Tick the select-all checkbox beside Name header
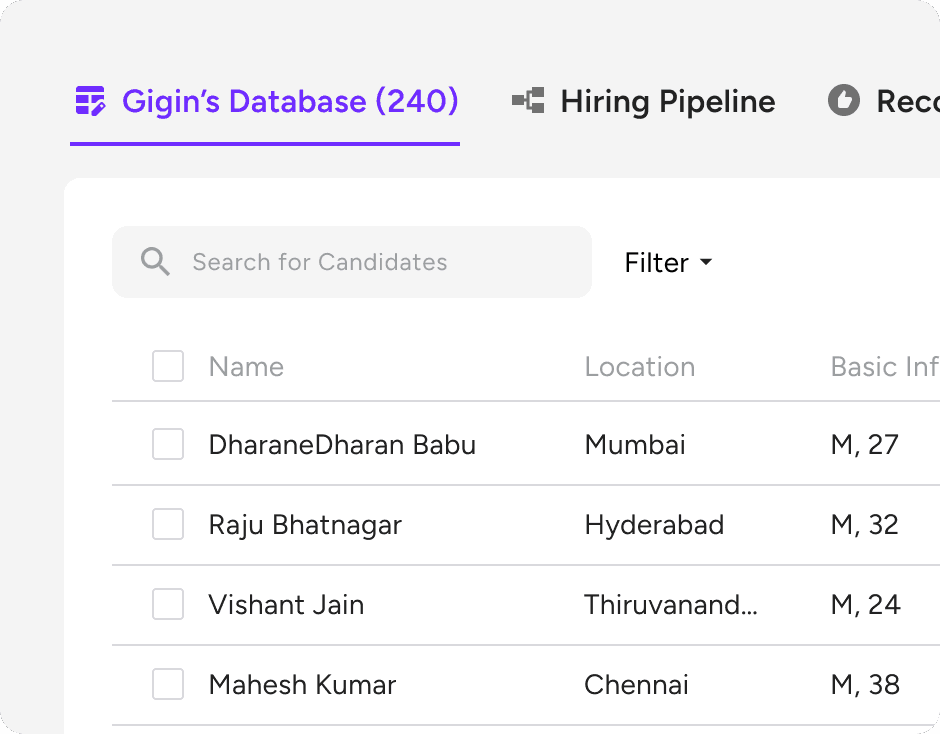 [168, 366]
